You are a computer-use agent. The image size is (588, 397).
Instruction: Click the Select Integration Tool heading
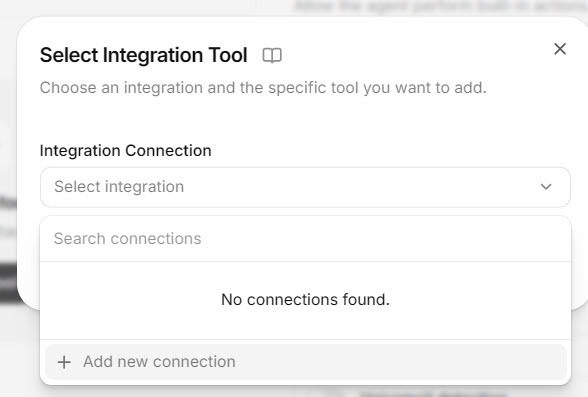click(144, 55)
